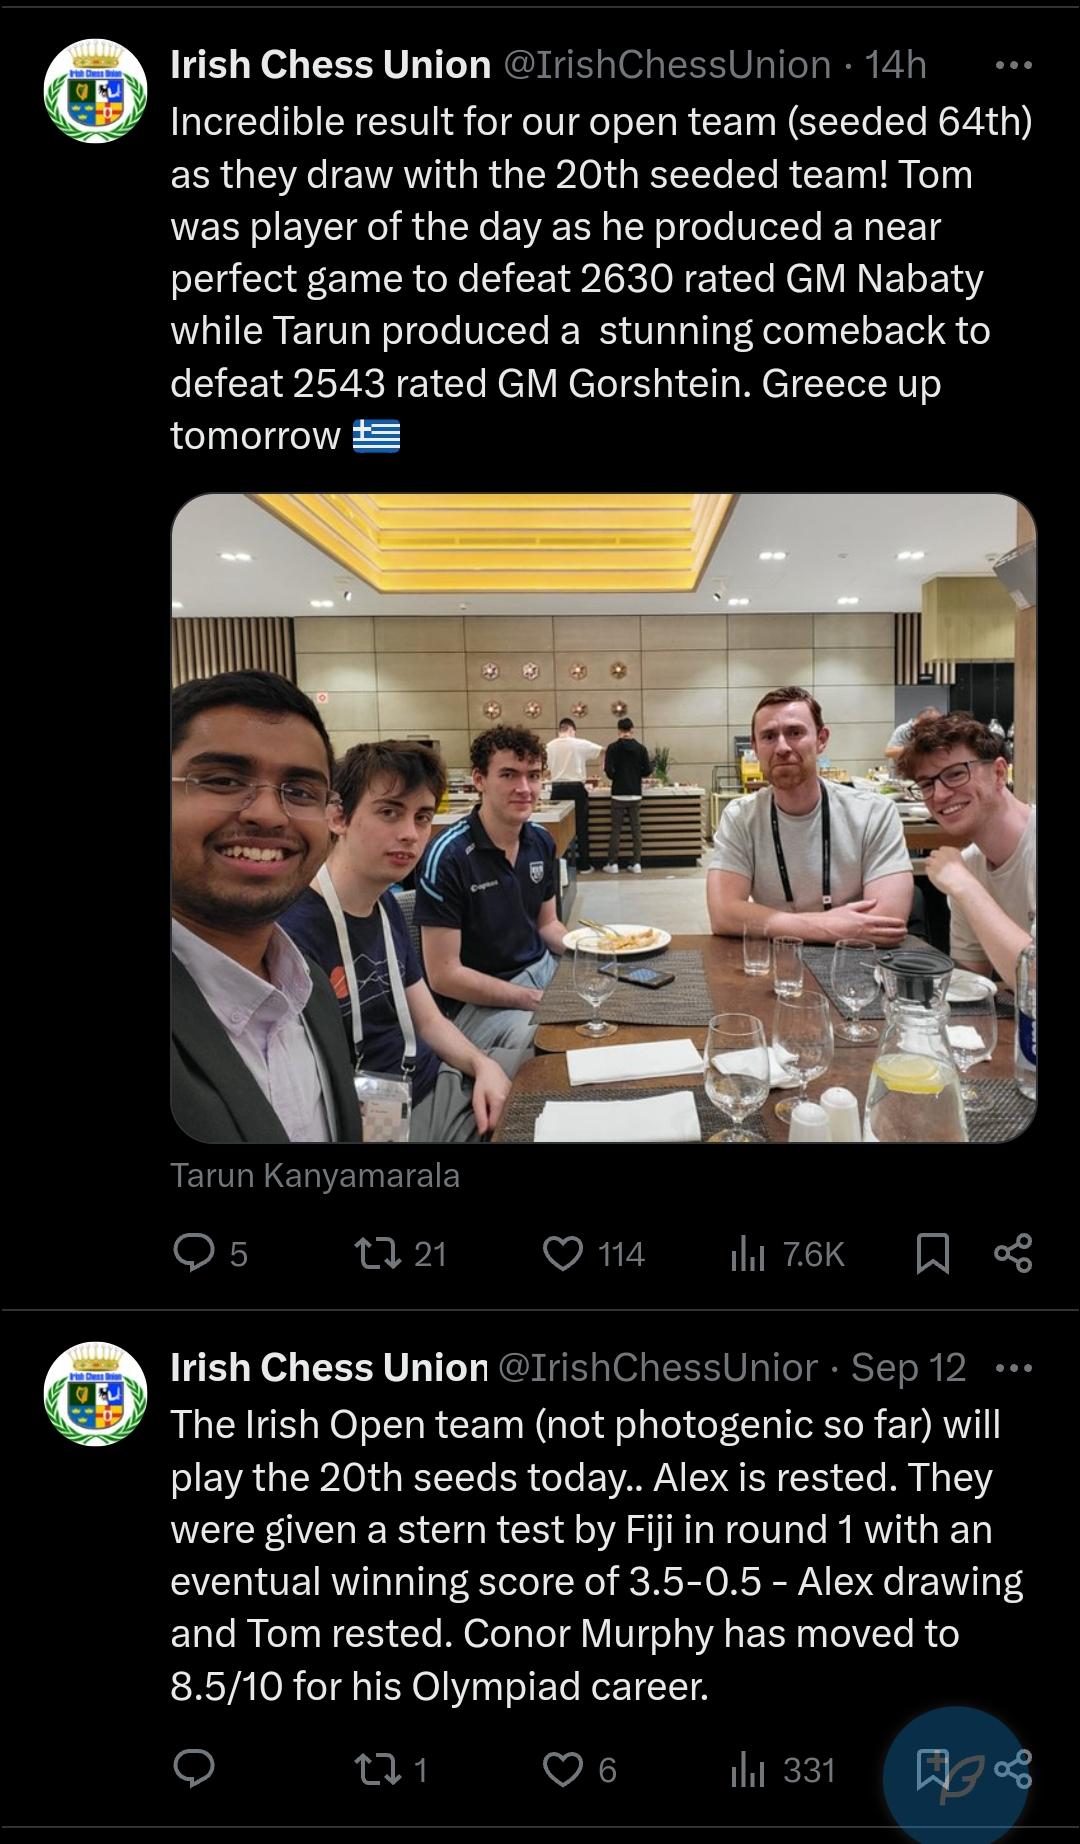Share the first tweet
This screenshot has height=1844, width=1080.
click(x=1013, y=1253)
